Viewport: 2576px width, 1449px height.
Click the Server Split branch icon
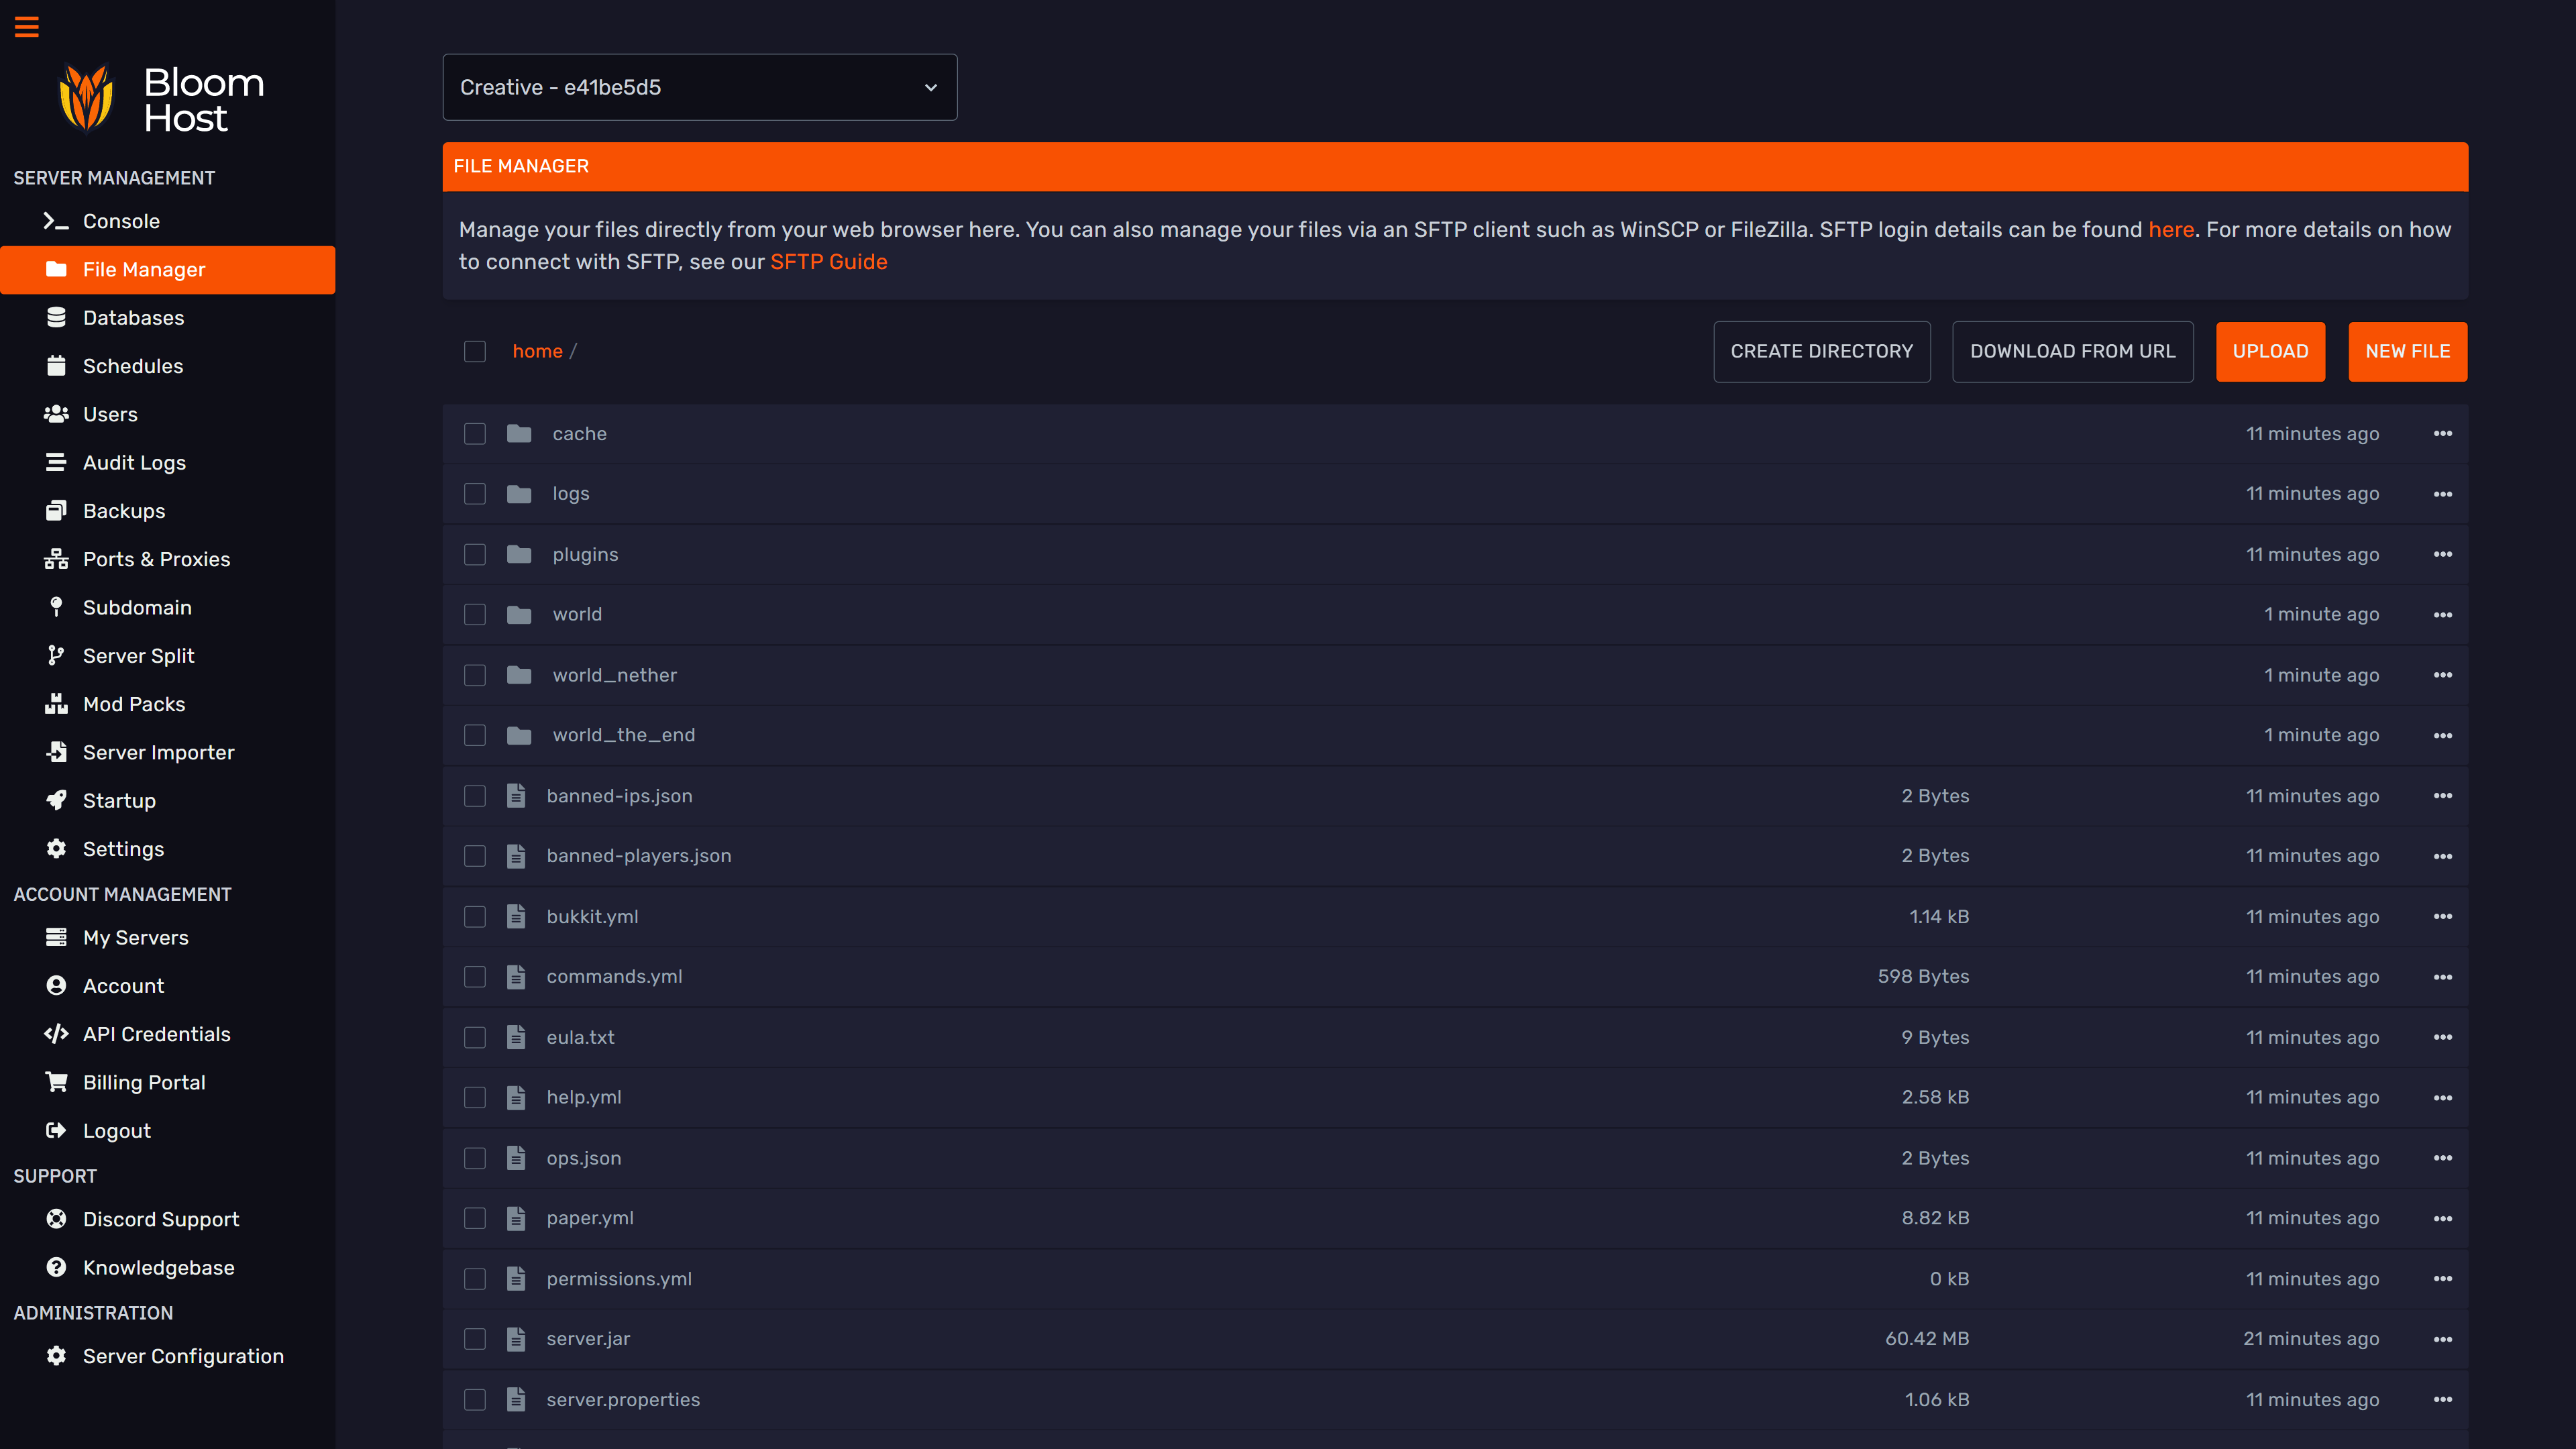coord(56,656)
